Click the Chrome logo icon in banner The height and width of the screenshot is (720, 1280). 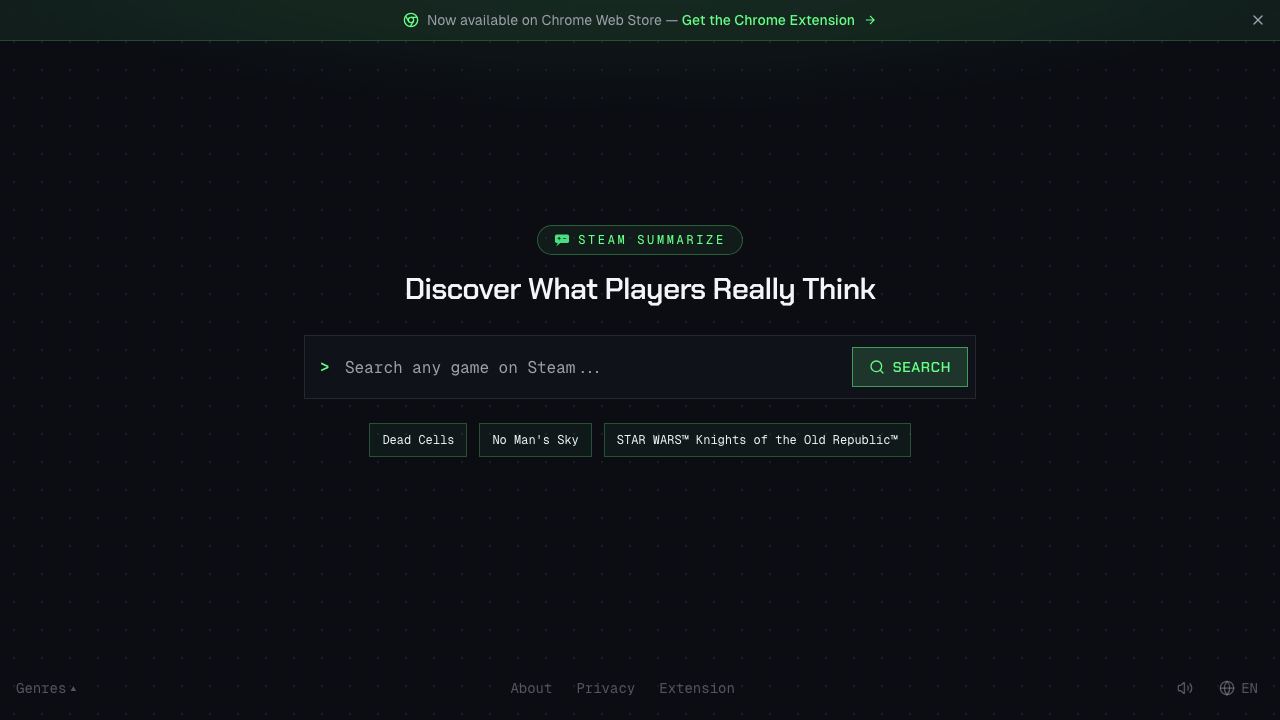(x=411, y=20)
